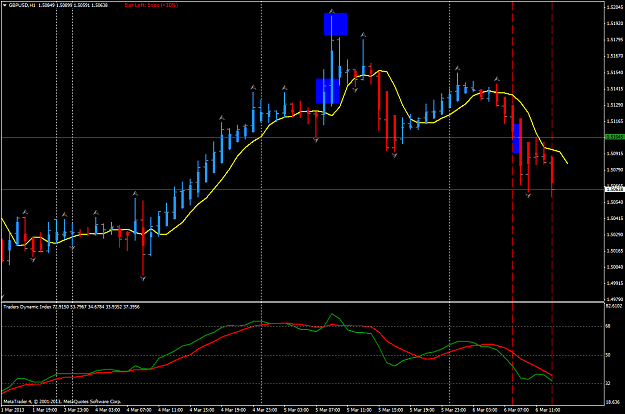625x414 pixels.
Task: Click the 4 Mar 11:00 time axis label
Action: tap(170, 410)
